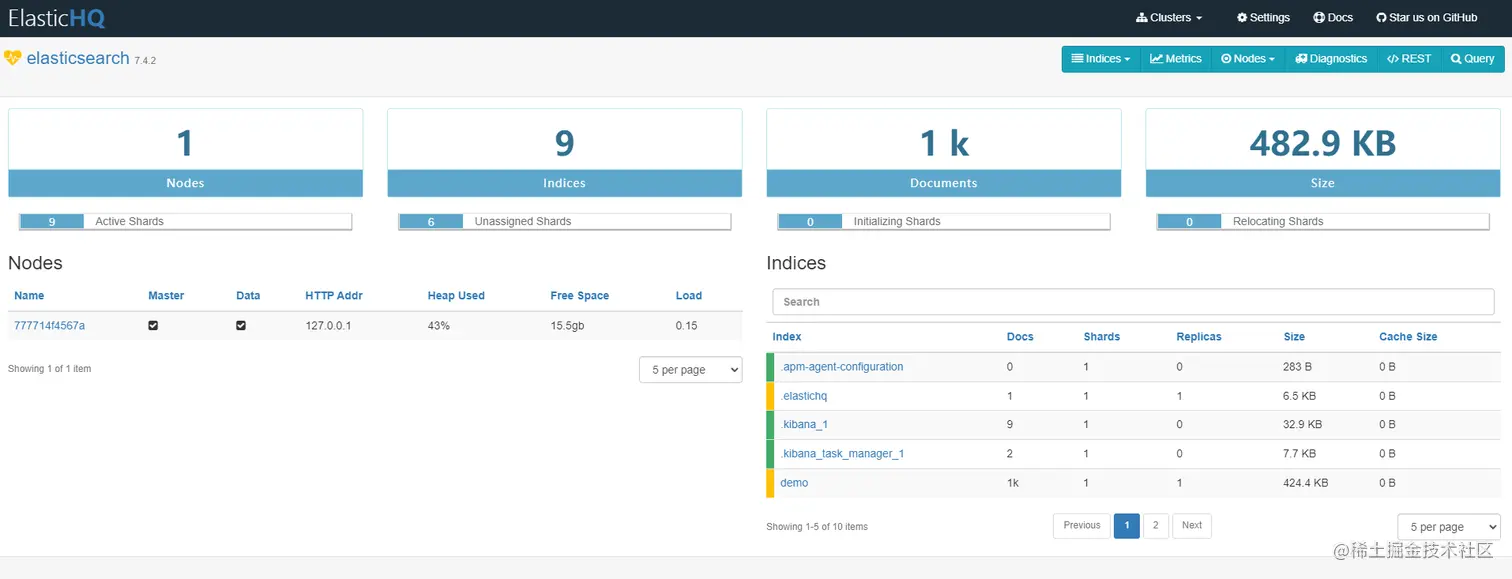Click the Initializing Shards indicator

[x=944, y=222]
